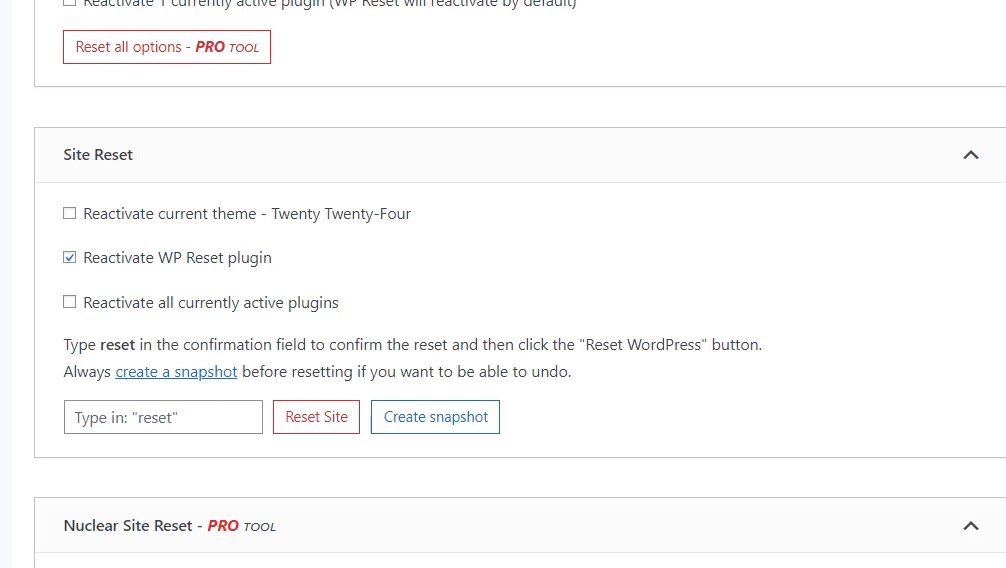Image resolution: width=1006 pixels, height=568 pixels.
Task: Uncheck the Reactivate WP Reset plugin checkbox
Action: 69,257
